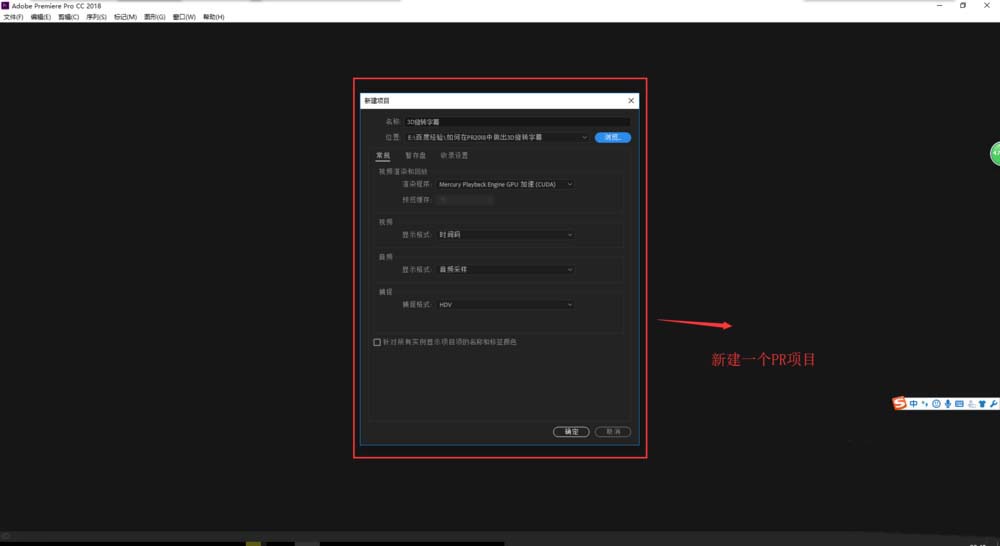Viewport: 1000px width, 546px height.
Task: Open the 图形(G) menu
Action: coord(154,17)
